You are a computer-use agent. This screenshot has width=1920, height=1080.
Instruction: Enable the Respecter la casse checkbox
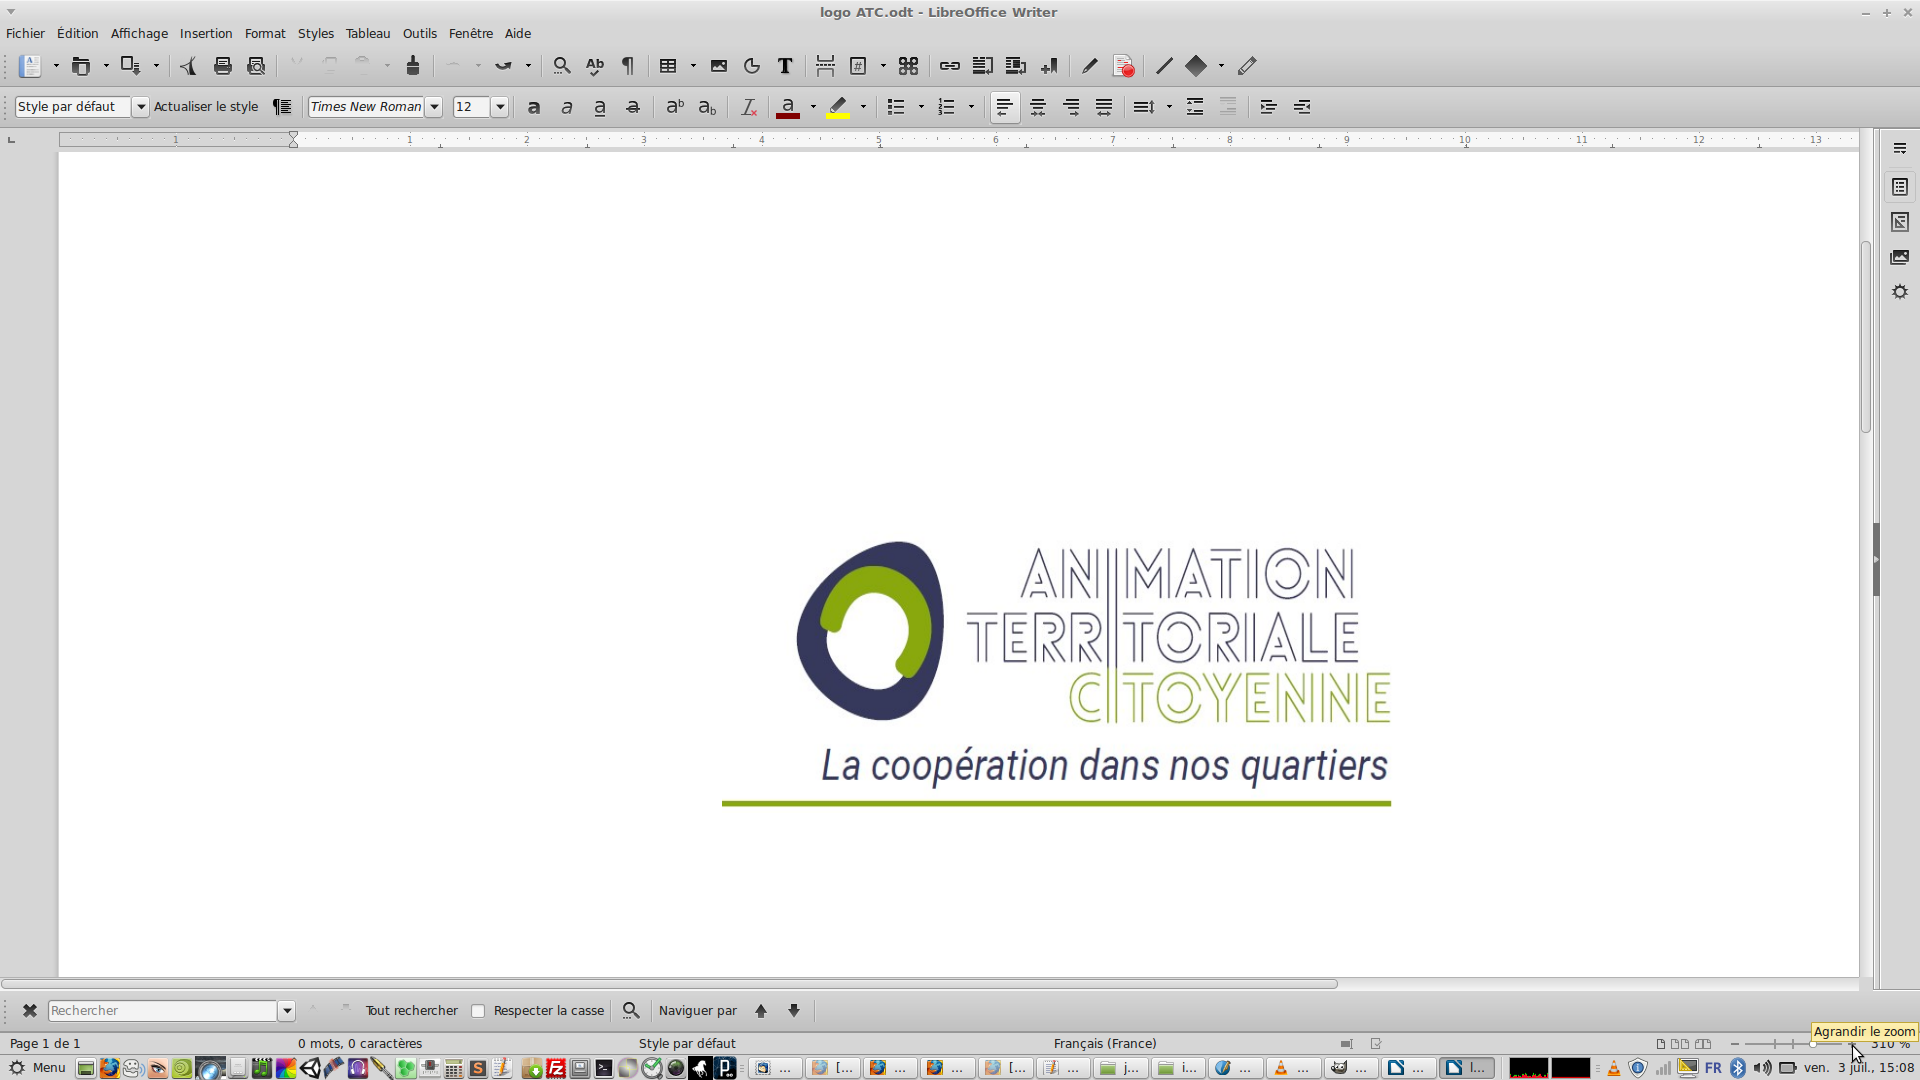coord(478,1011)
